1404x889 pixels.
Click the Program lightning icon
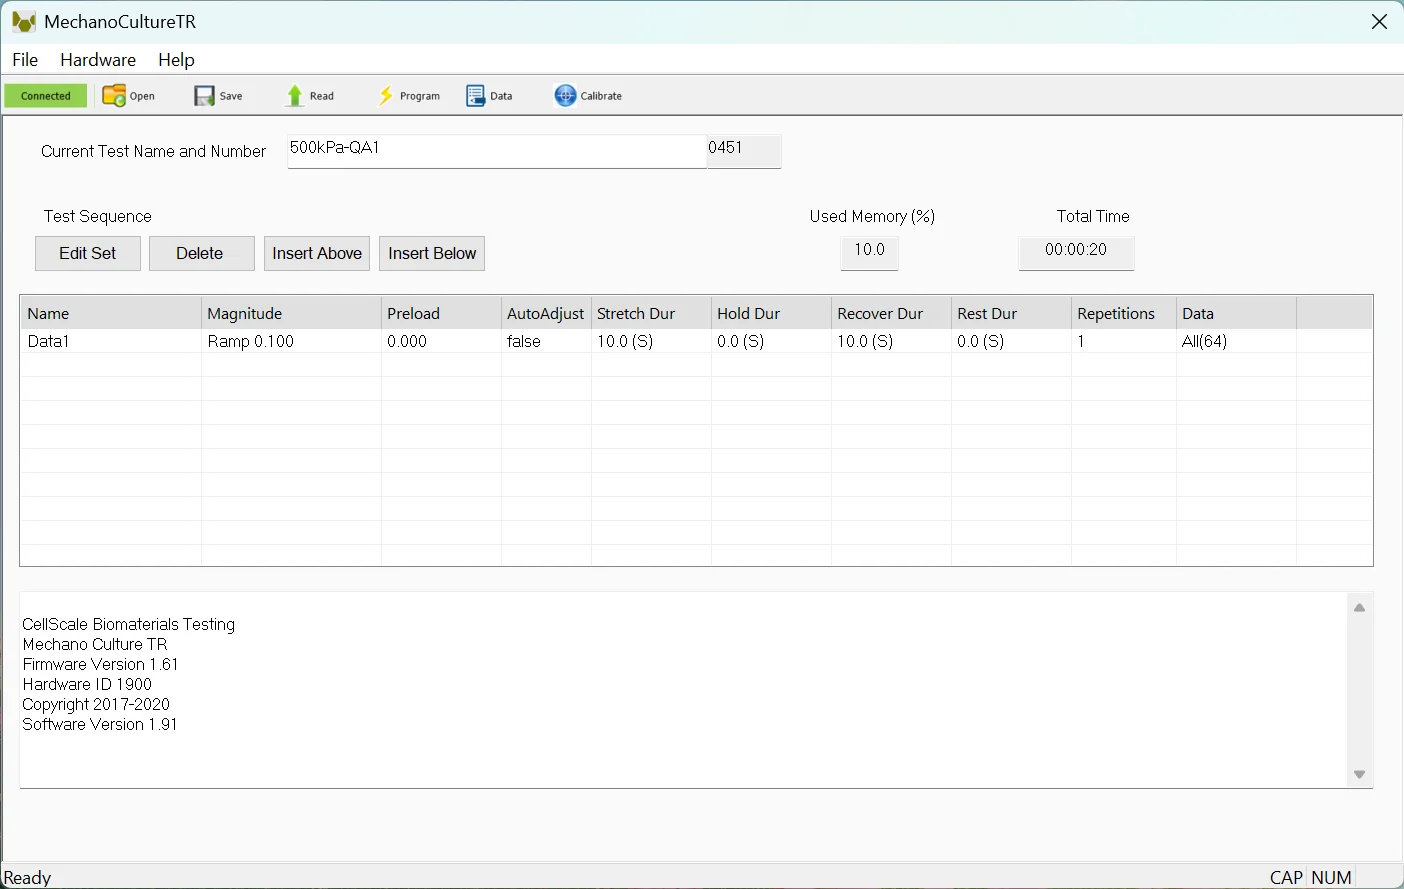click(x=385, y=96)
